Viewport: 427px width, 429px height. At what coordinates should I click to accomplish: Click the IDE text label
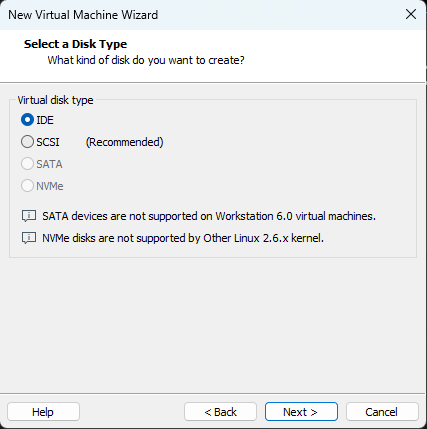[45, 120]
